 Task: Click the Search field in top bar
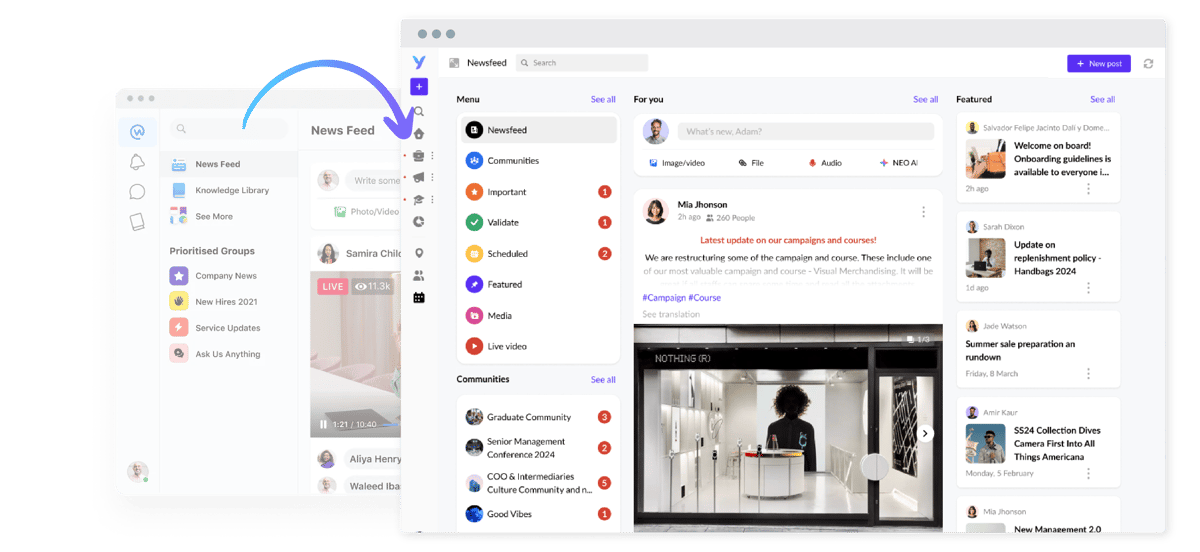tap(582, 63)
